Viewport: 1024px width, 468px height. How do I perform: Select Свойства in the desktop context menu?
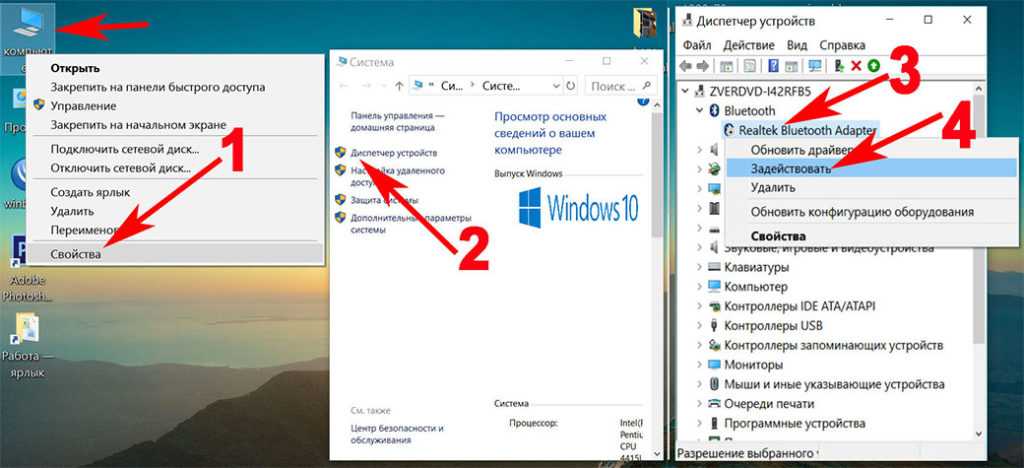tap(76, 254)
